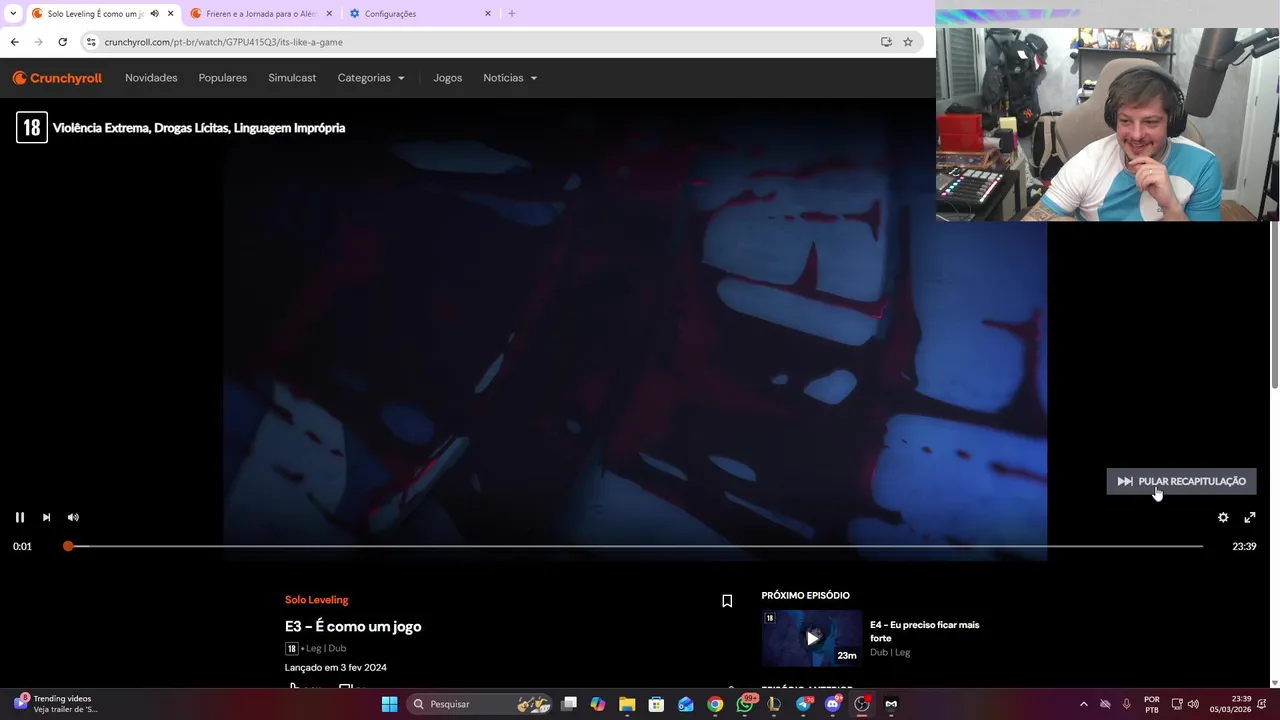Click the taskbar Pesquisar search box

480,704
